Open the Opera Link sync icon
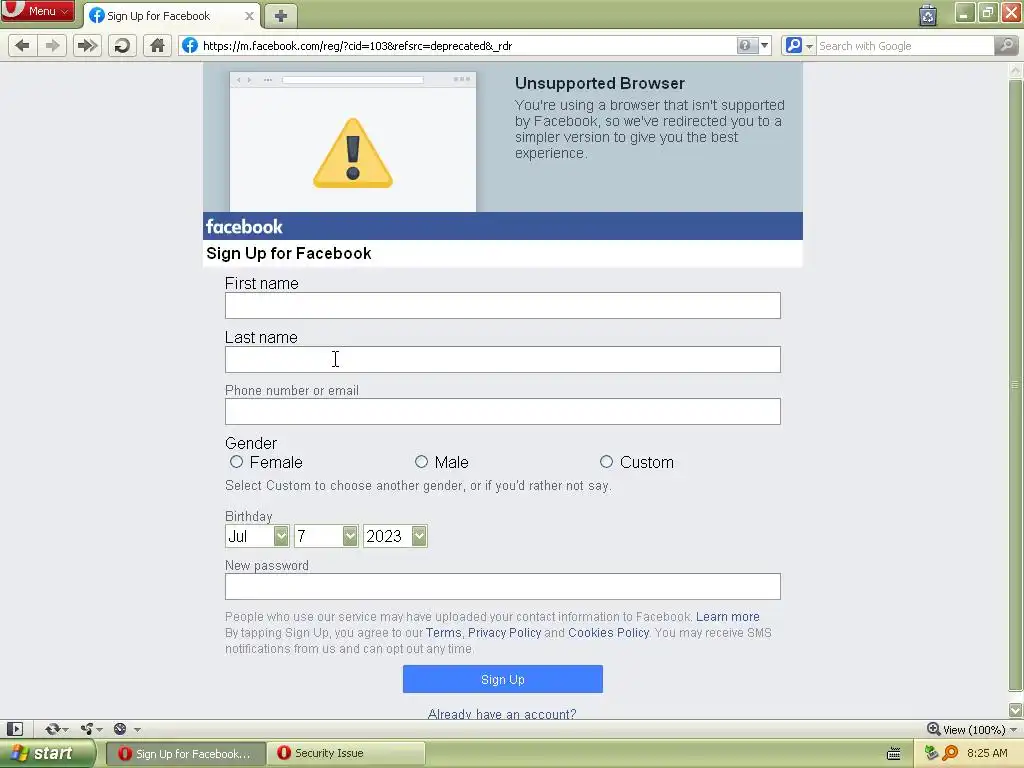This screenshot has width=1024, height=768. (x=52, y=729)
